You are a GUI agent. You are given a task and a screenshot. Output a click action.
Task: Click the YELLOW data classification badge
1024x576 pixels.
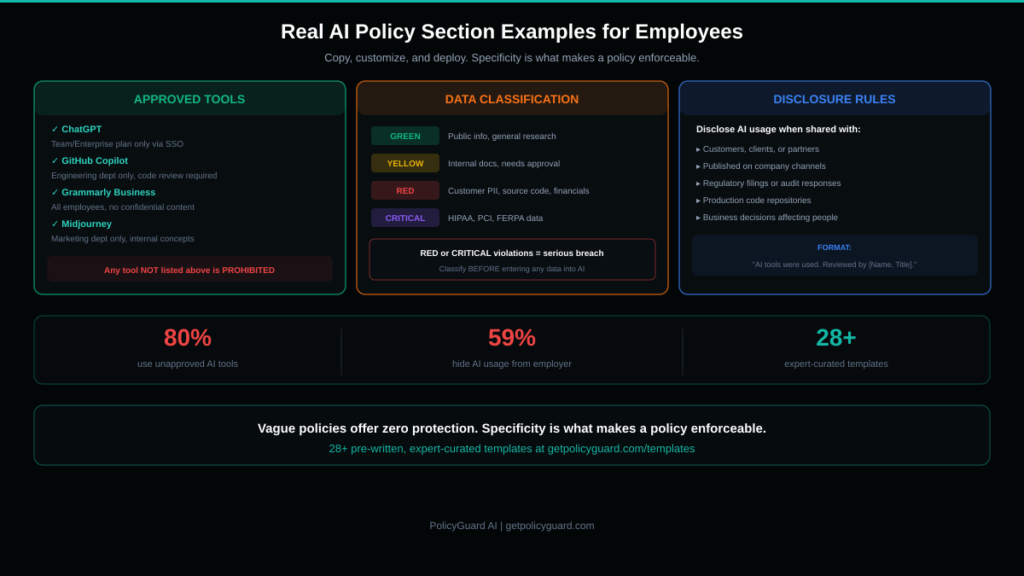point(404,163)
